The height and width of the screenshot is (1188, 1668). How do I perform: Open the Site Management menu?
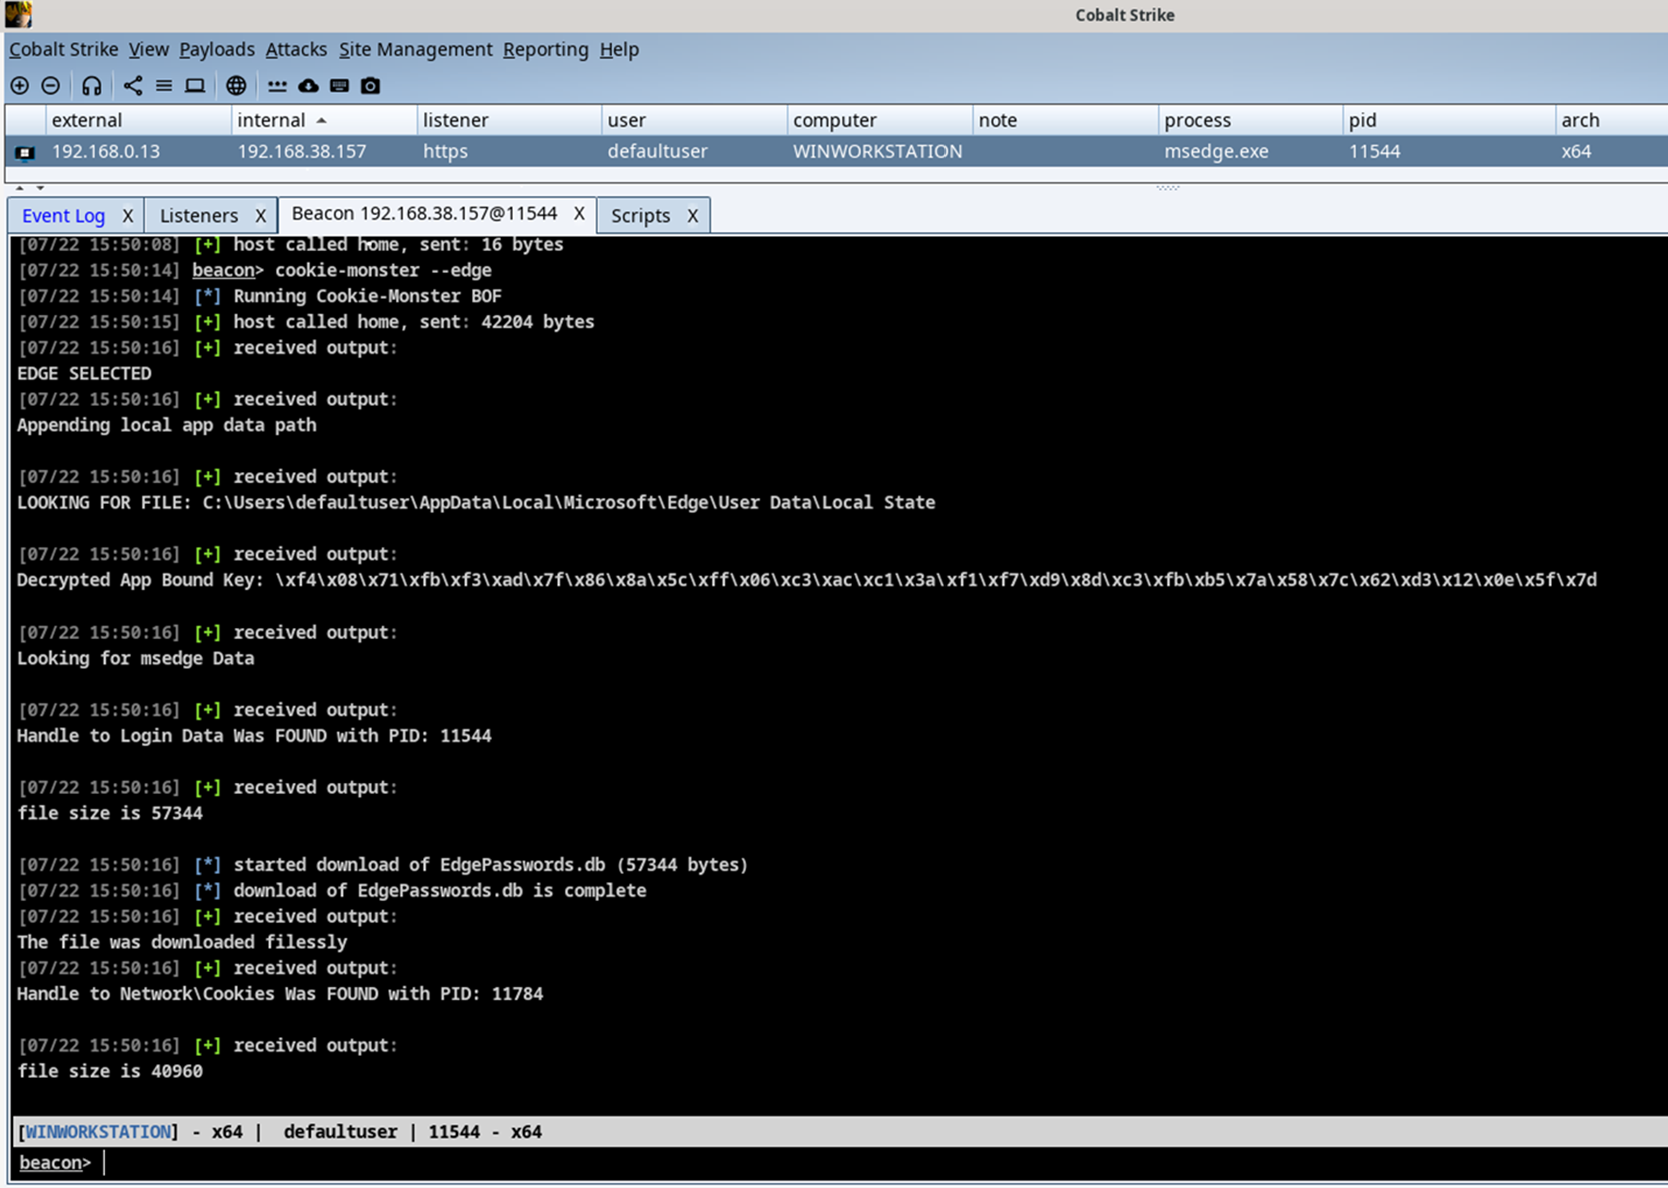[415, 49]
